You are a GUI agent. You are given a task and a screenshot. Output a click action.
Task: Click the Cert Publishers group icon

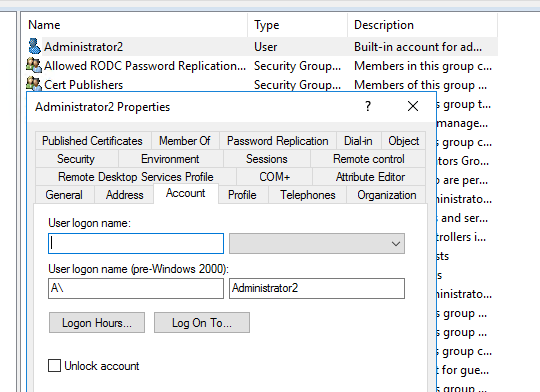click(34, 84)
